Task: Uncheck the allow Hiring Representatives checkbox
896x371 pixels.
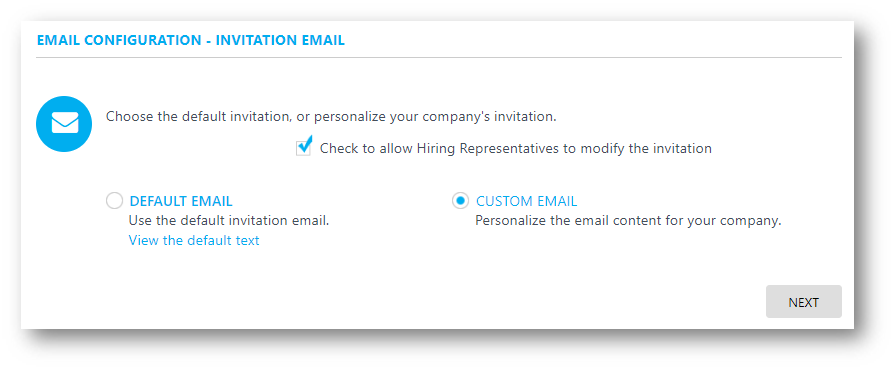Action: [x=303, y=148]
